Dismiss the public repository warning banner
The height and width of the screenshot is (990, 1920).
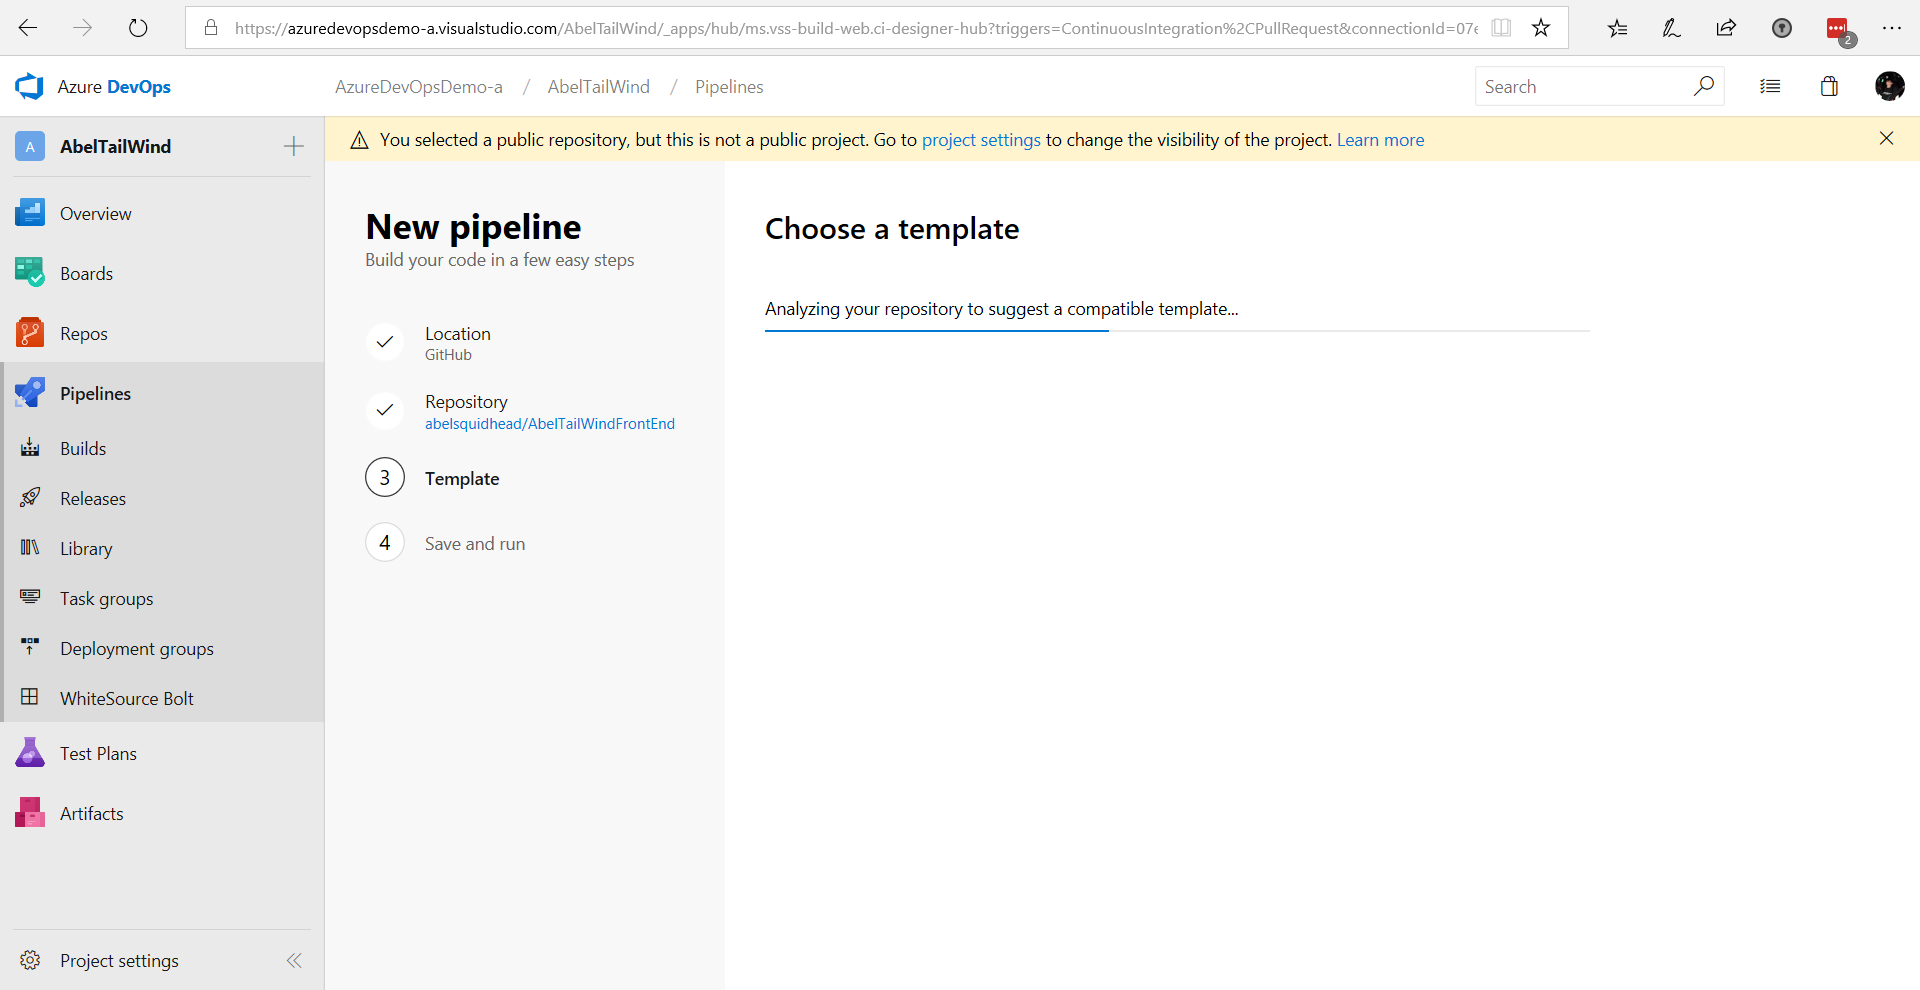click(x=1886, y=138)
